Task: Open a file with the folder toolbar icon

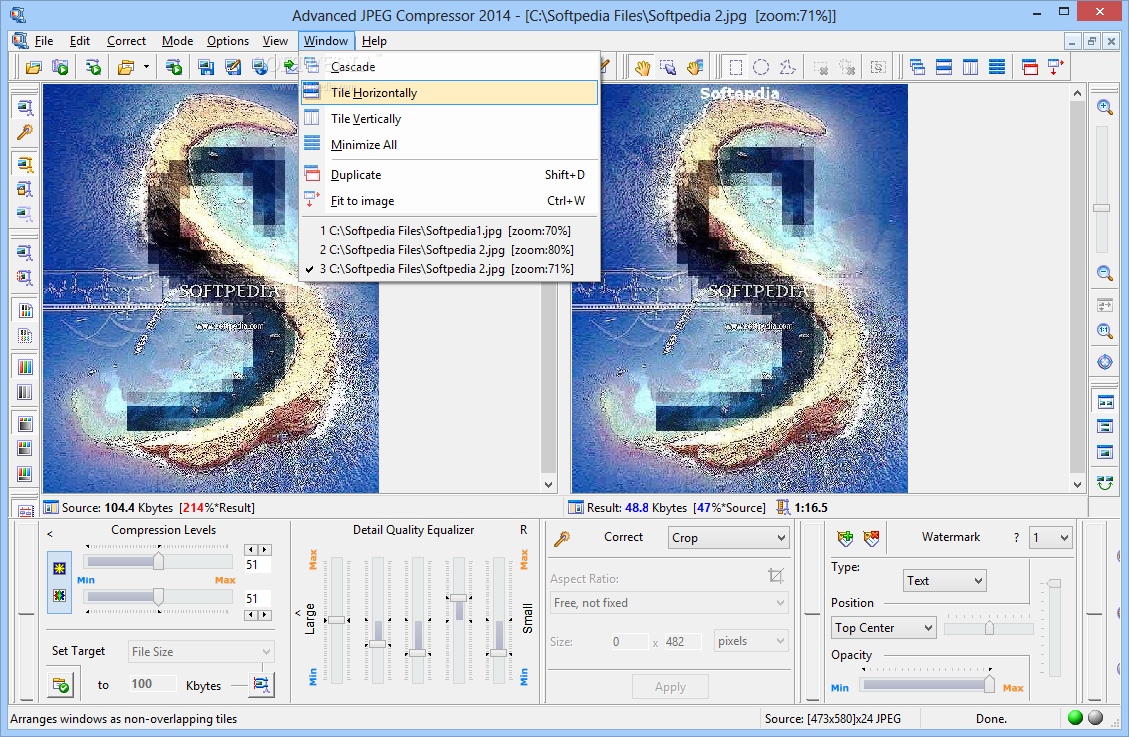Action: 33,68
